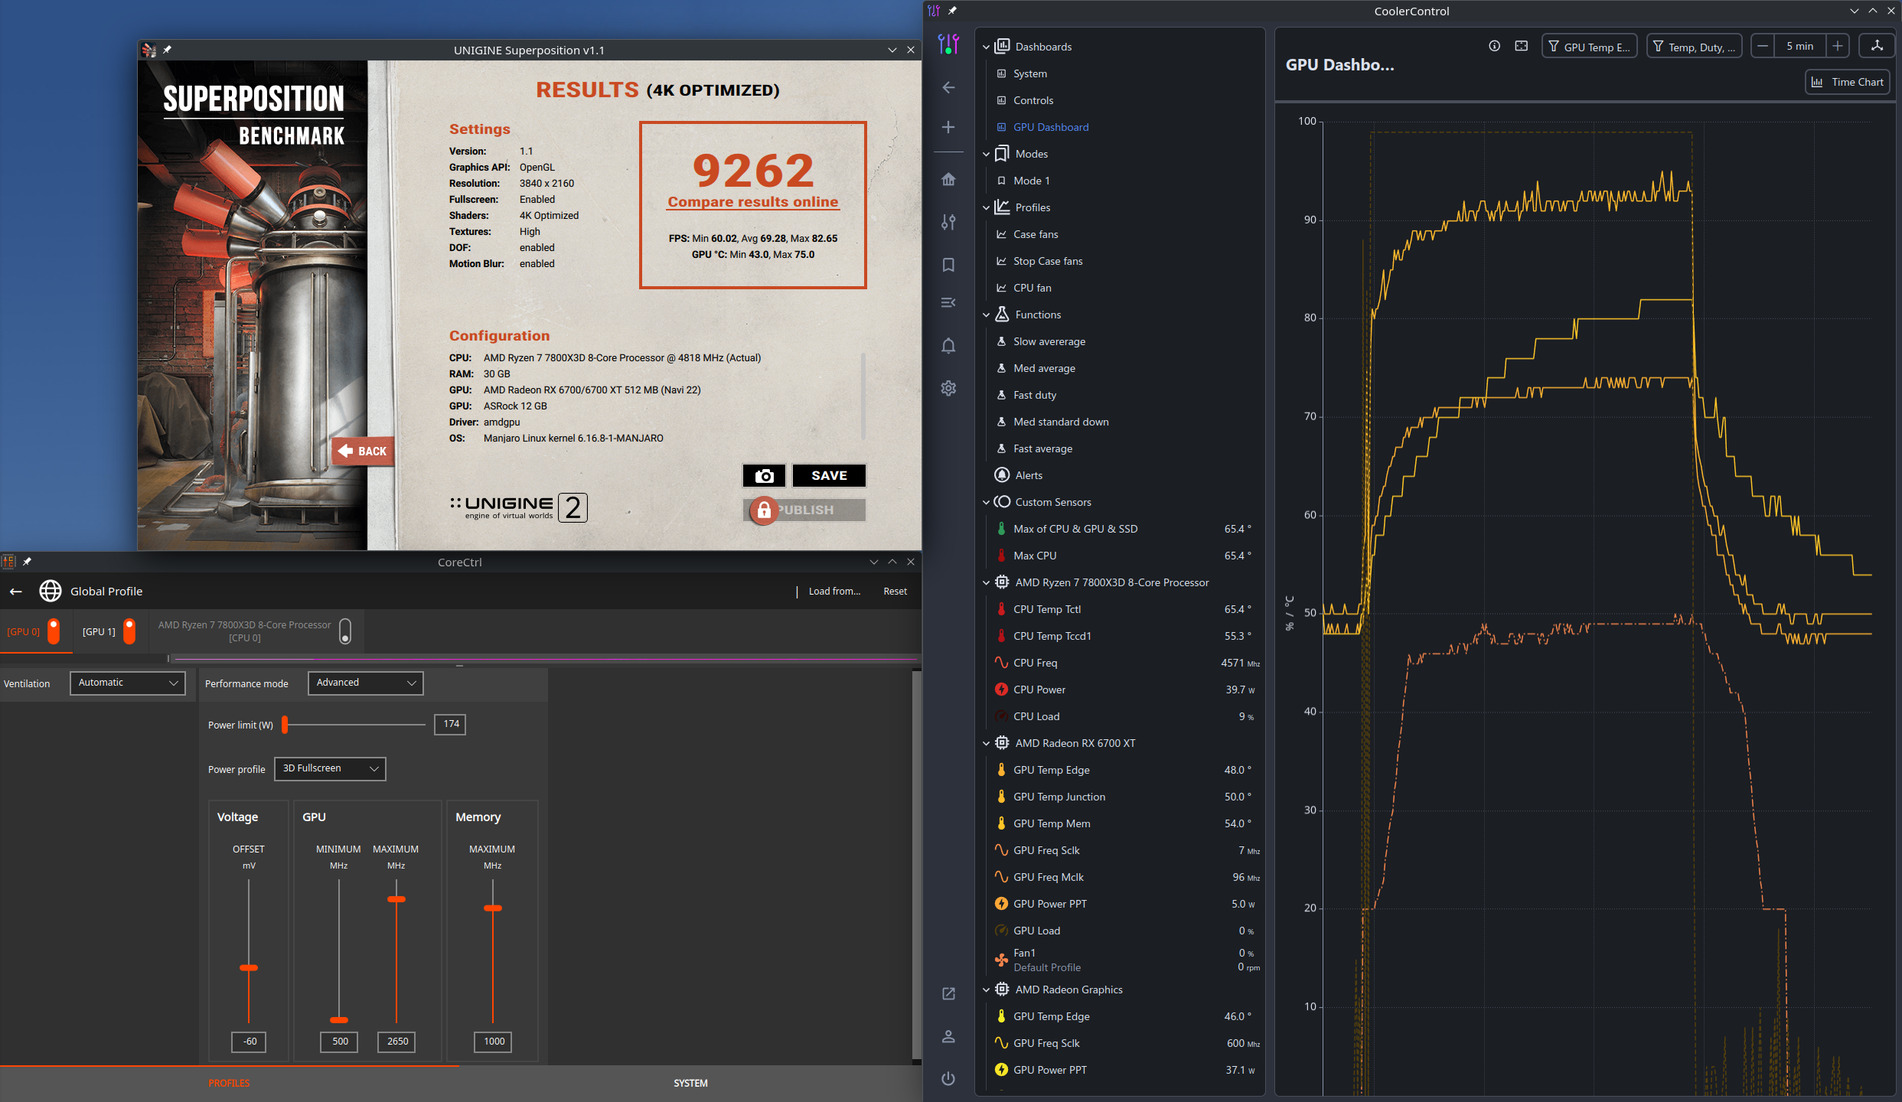The width and height of the screenshot is (1902, 1102).
Task: Open the controls sliders icon in CoolerControl's sidebar
Action: pyautogui.click(x=948, y=222)
